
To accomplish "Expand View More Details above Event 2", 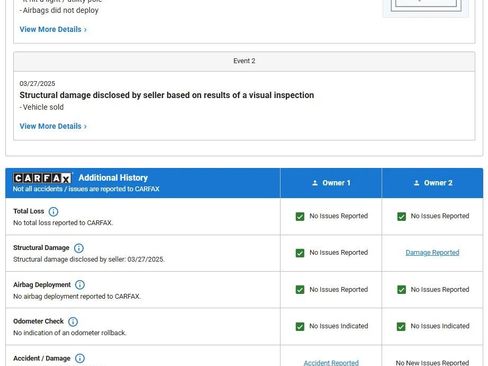I will click(53, 29).
